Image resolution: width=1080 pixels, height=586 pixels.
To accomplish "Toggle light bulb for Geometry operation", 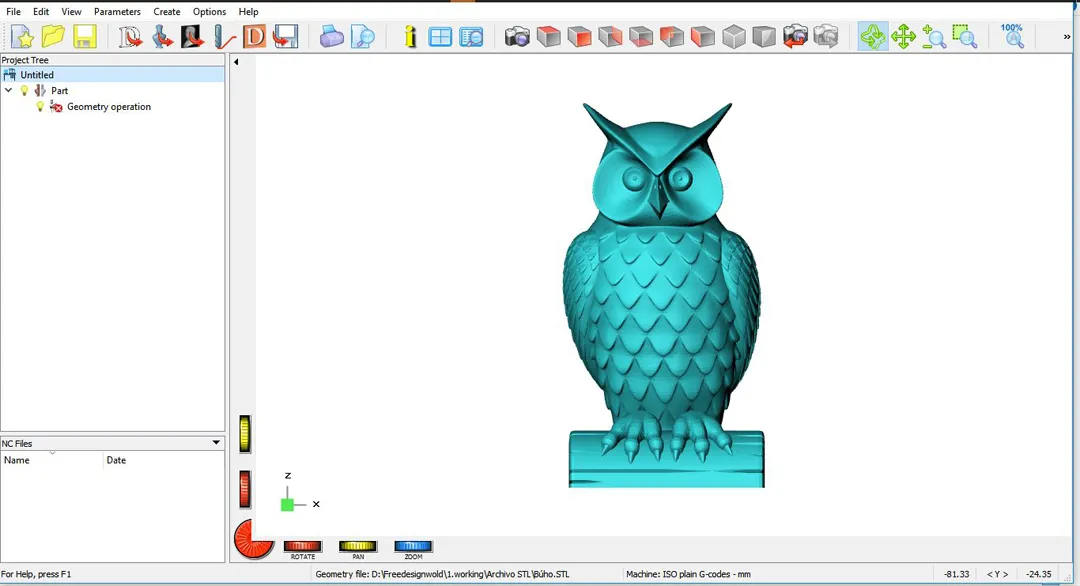I will 40,107.
